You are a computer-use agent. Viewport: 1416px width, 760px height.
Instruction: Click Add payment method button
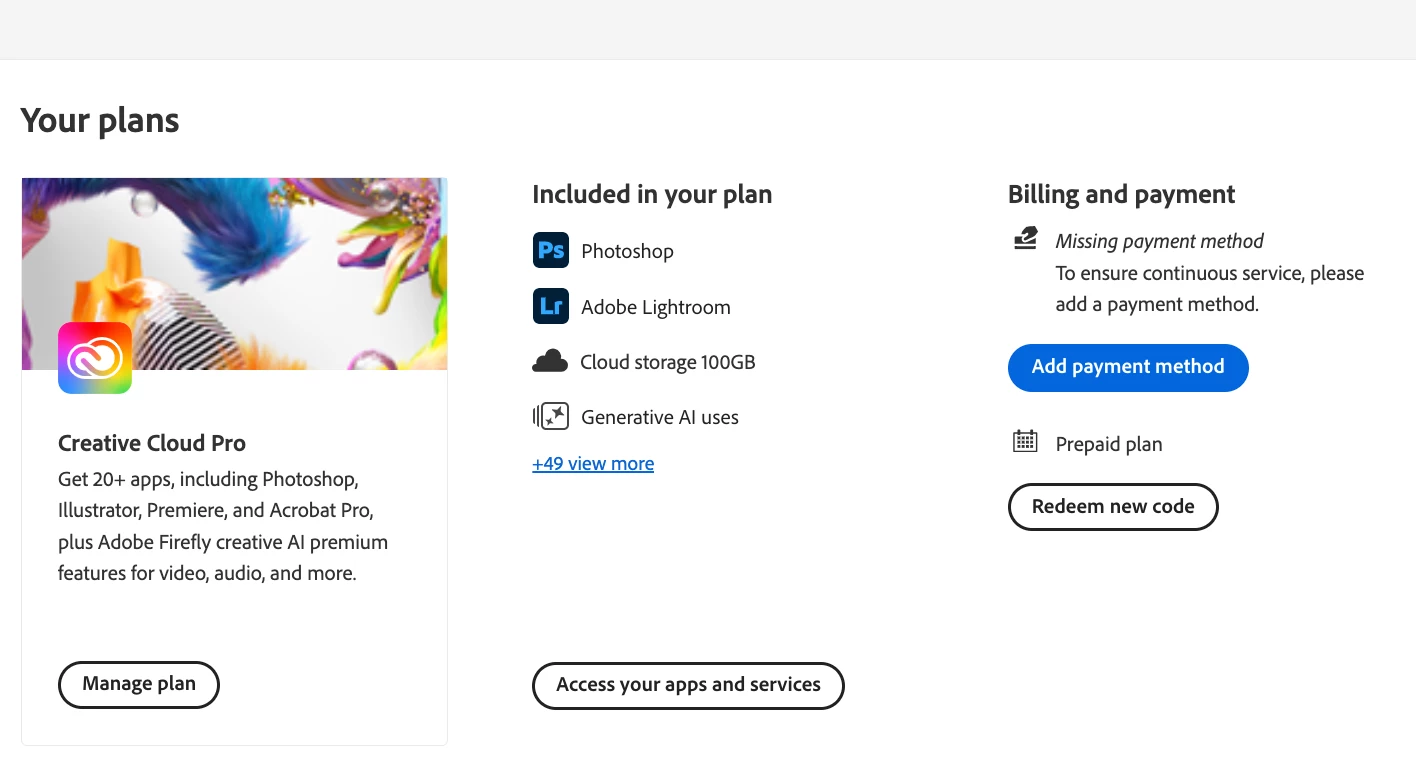pos(1127,367)
